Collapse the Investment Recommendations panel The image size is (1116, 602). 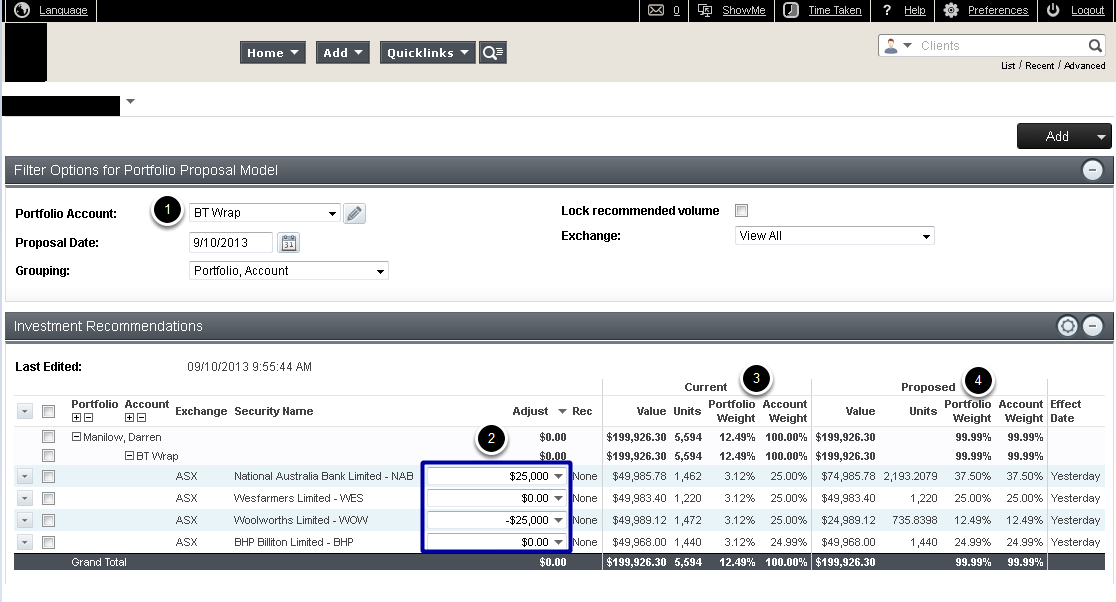click(x=1093, y=326)
